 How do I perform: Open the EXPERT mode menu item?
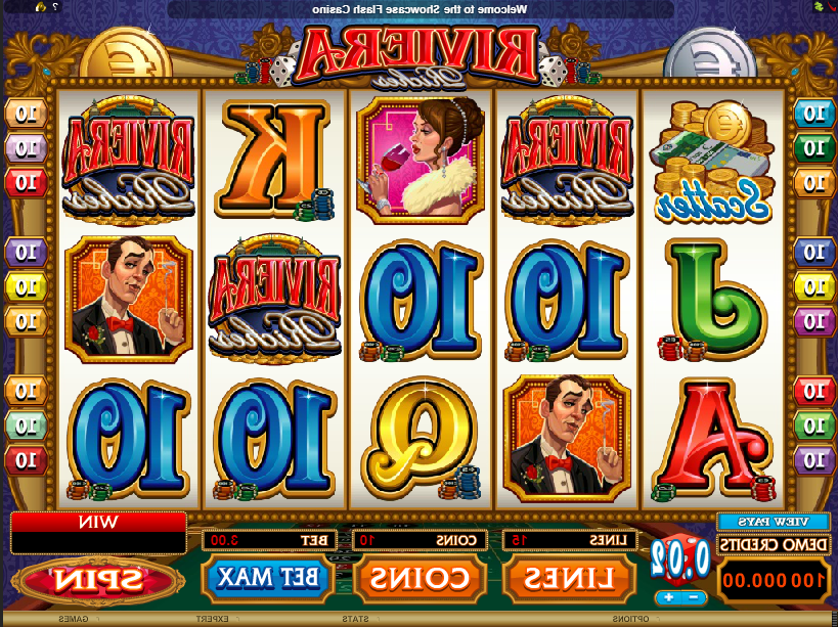(212, 619)
